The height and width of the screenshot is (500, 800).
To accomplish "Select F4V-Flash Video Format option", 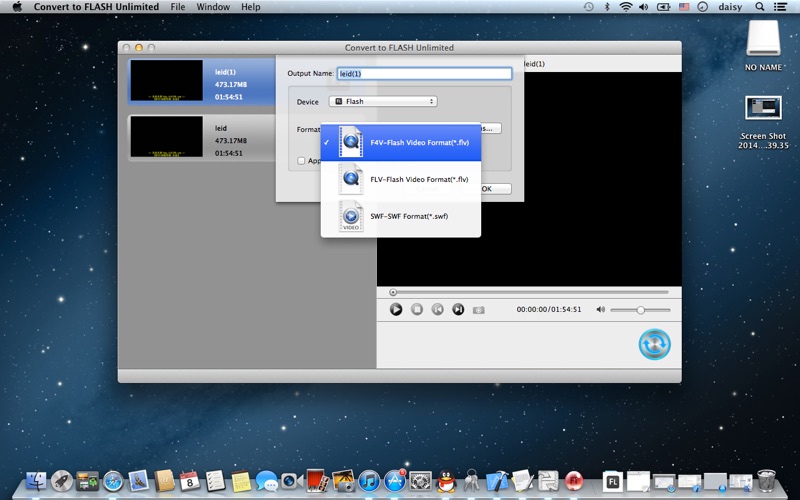I will click(401, 142).
